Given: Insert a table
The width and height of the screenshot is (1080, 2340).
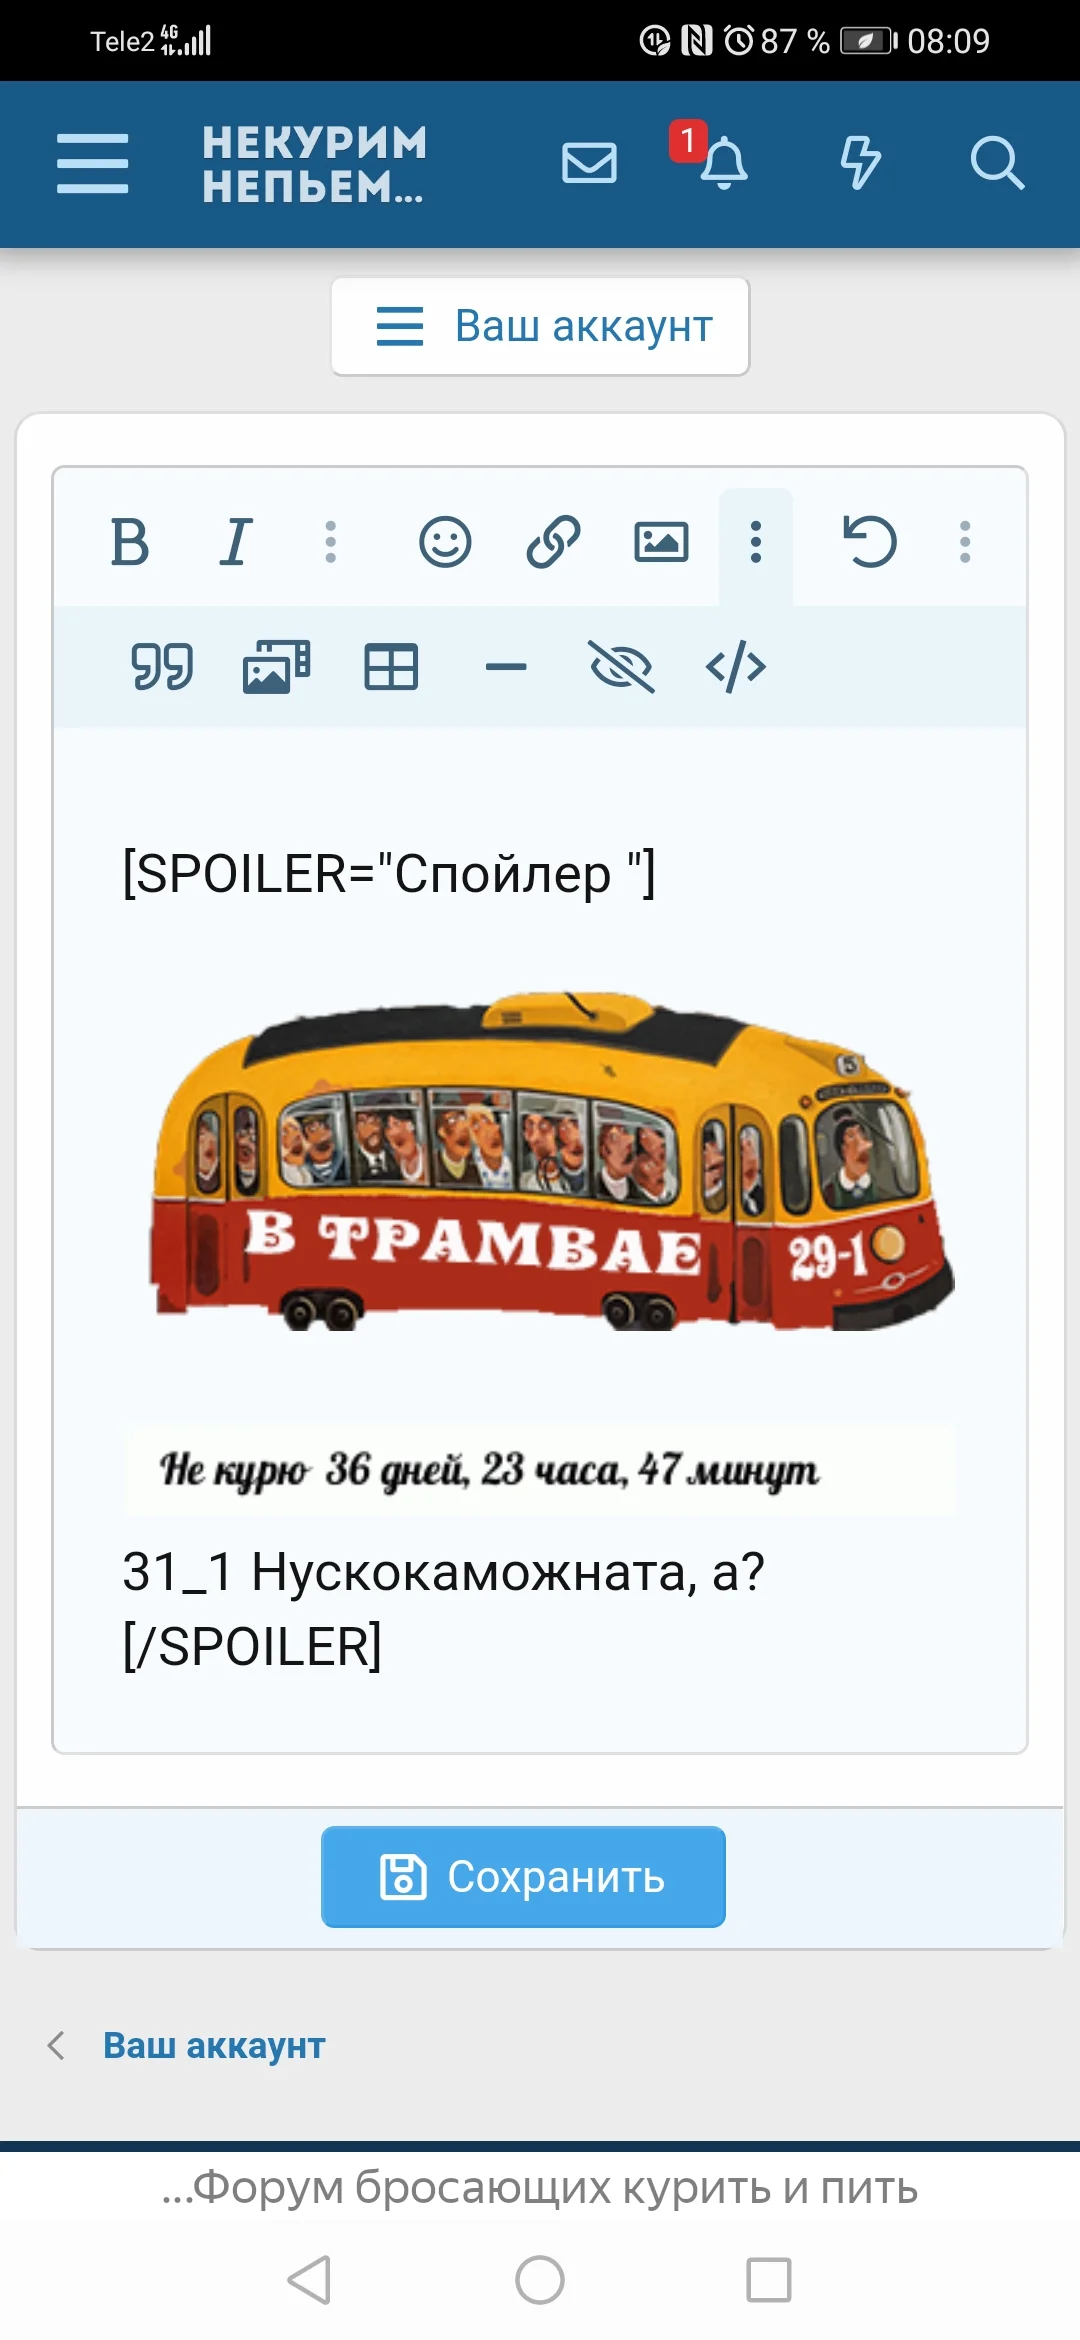Looking at the screenshot, I should [391, 667].
